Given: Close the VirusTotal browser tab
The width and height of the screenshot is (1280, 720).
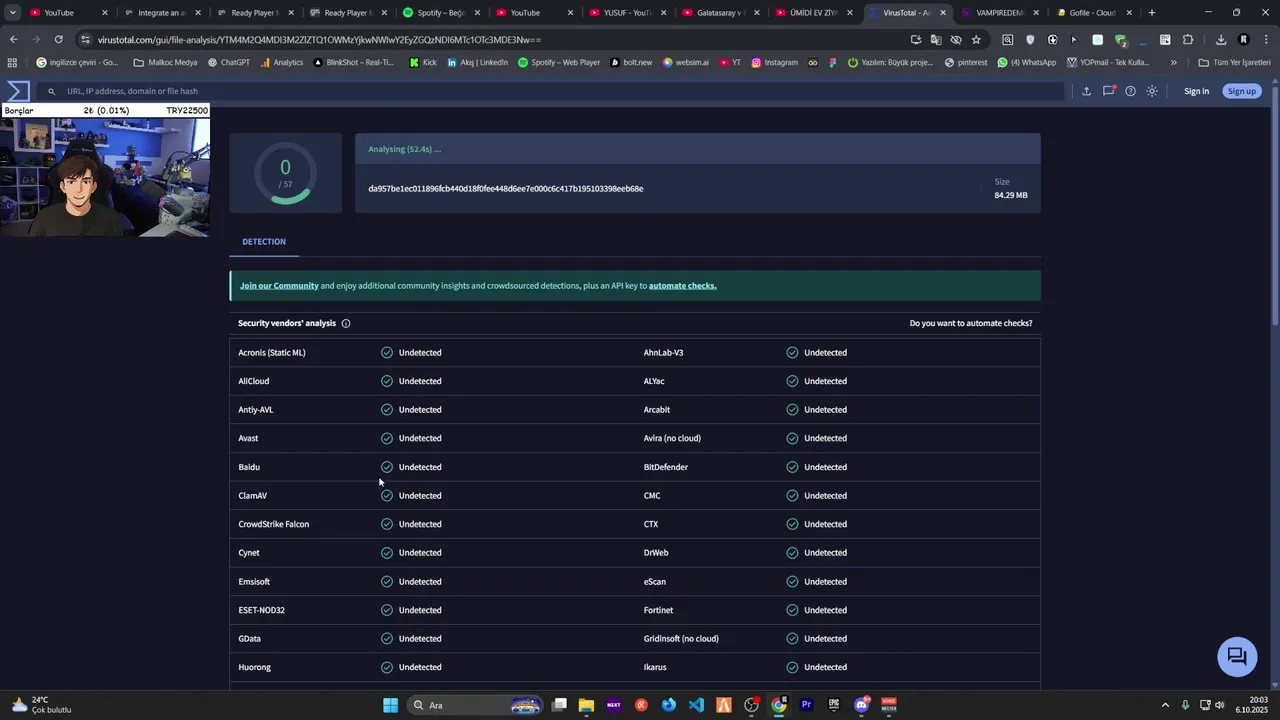Looking at the screenshot, I should coord(942,13).
